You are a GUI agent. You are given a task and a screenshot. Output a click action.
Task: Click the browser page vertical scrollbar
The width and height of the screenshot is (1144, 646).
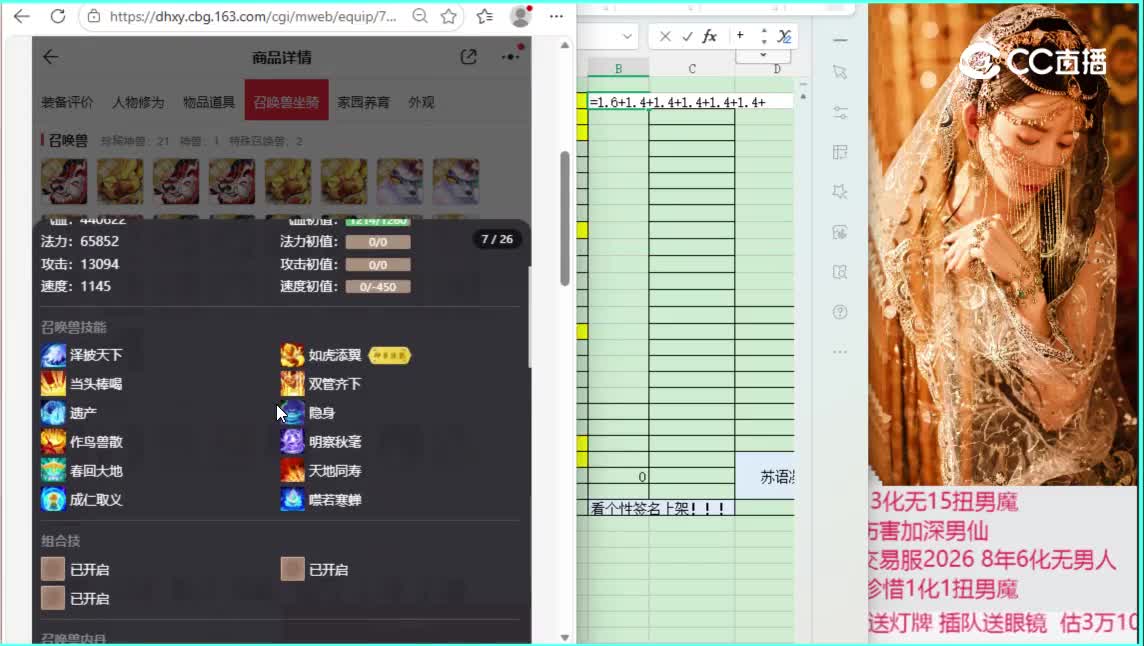point(565,219)
